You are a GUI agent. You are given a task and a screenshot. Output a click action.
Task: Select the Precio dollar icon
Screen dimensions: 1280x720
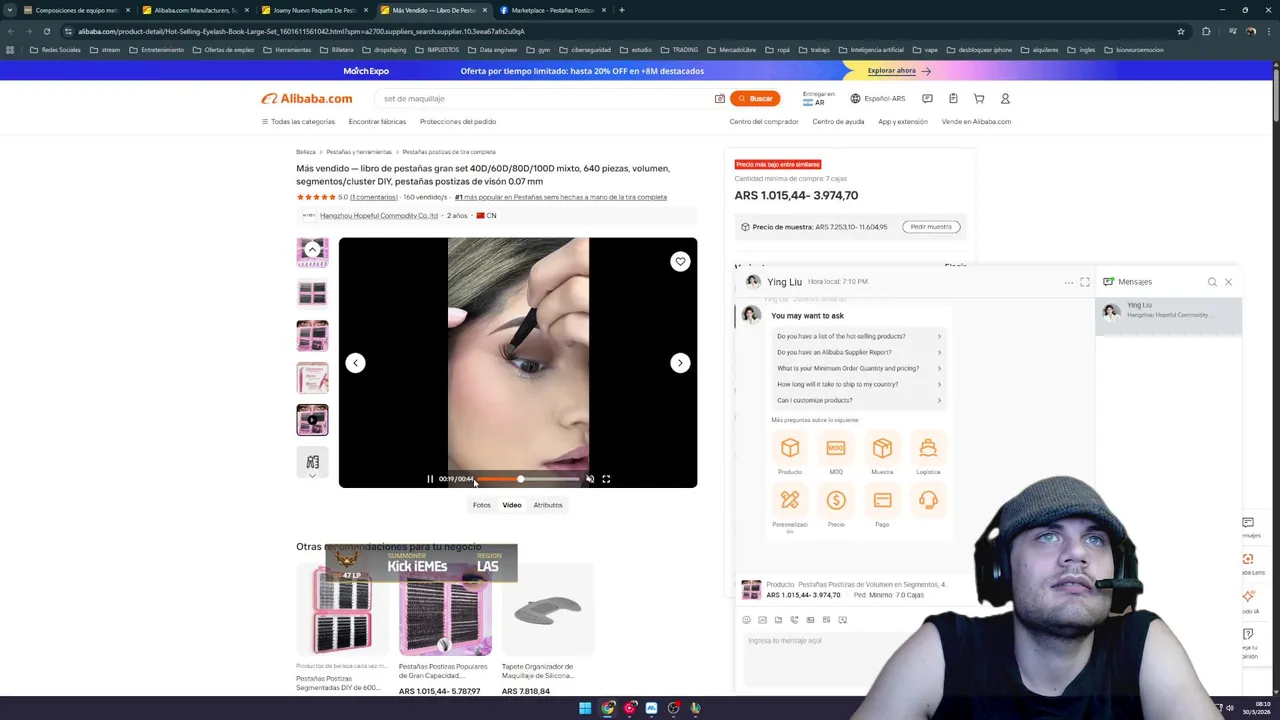[x=836, y=500]
